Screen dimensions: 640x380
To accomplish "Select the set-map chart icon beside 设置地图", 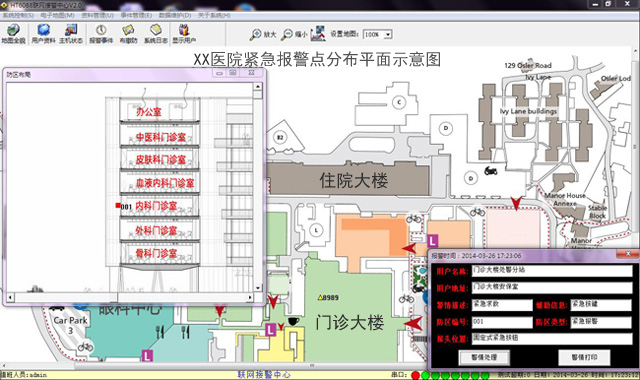I will [318, 33].
